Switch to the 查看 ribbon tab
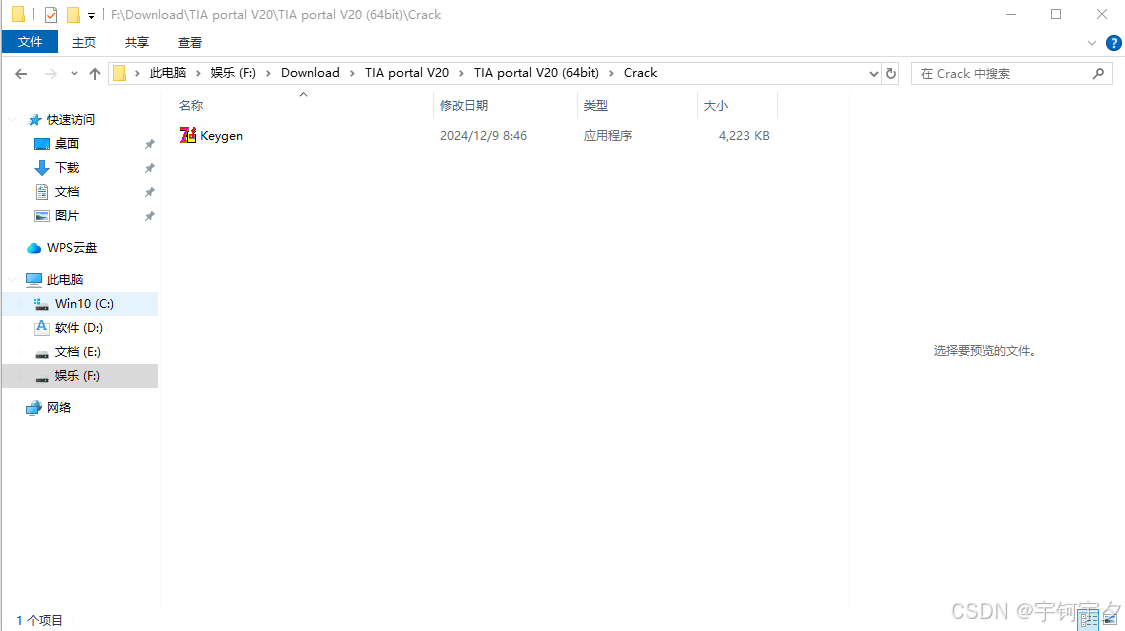This screenshot has width=1125, height=631. 189,42
